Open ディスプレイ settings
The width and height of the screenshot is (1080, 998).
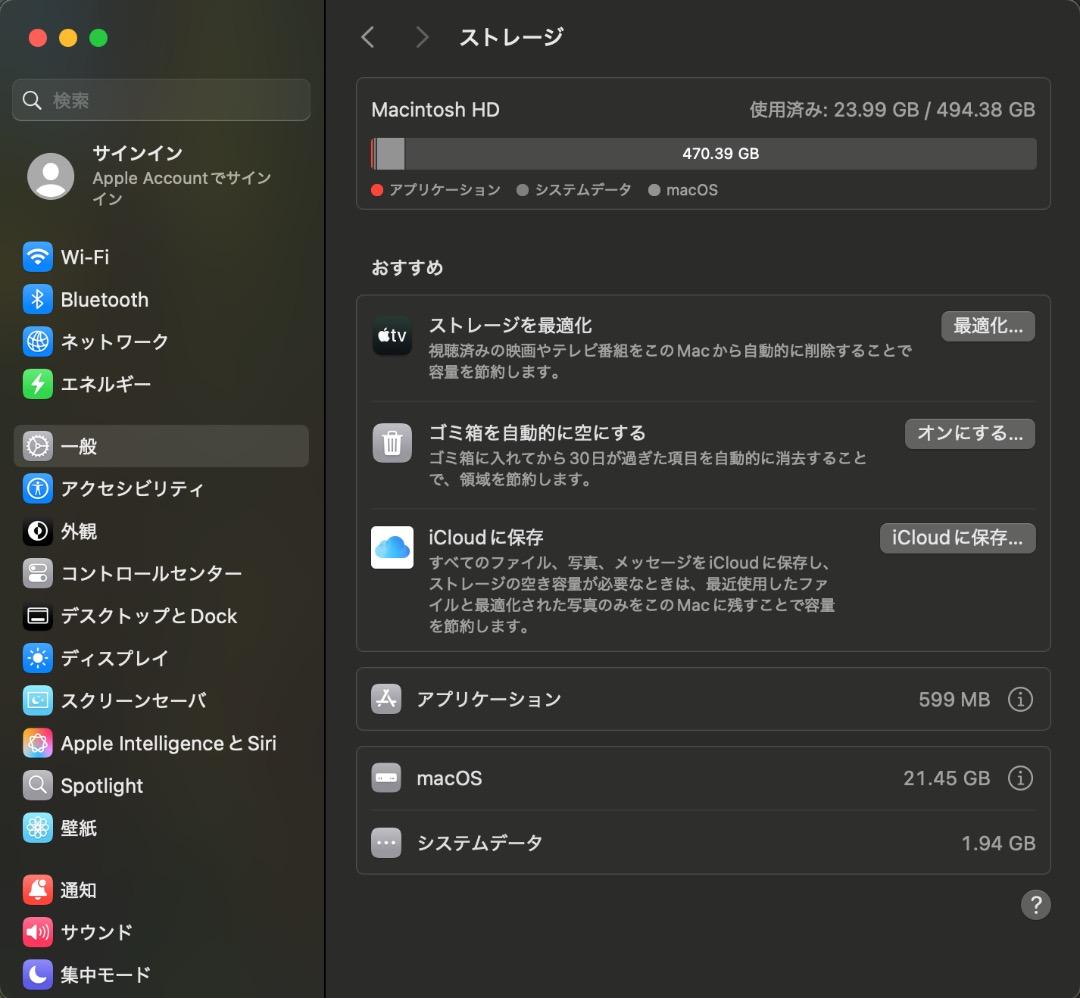click(x=161, y=658)
